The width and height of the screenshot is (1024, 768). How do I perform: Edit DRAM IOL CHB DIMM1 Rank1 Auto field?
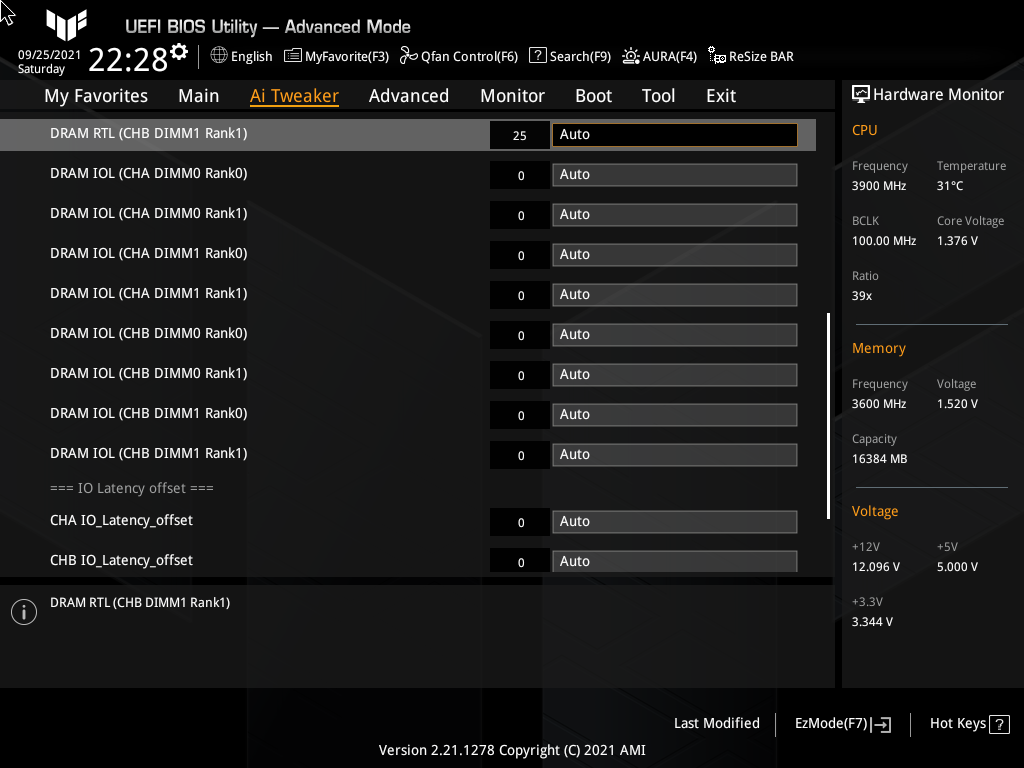[x=675, y=455]
